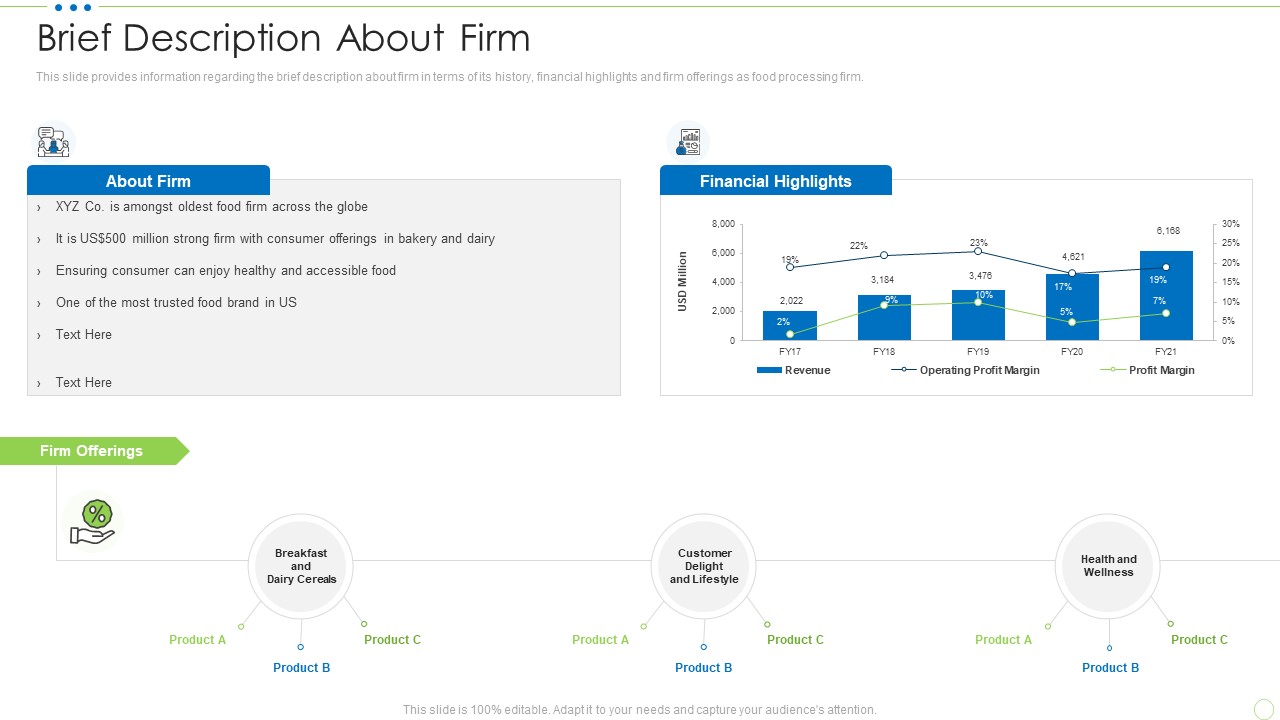Click the green Firm Offerings arrow label
Viewport: 1280px width, 720px height.
click(x=94, y=451)
